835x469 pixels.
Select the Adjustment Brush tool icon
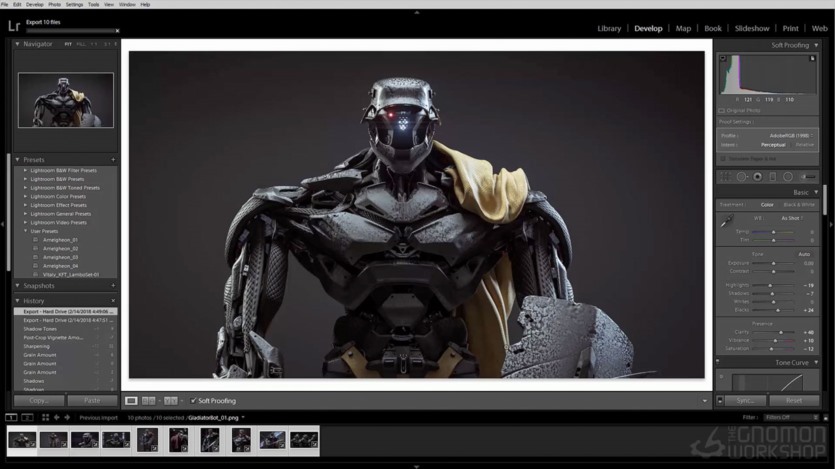[808, 177]
